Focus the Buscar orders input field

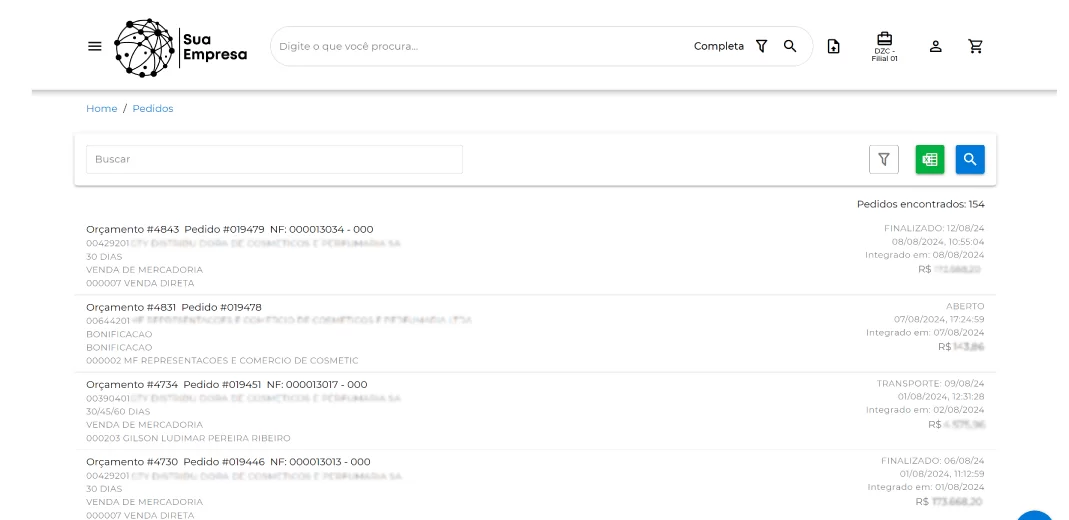(x=274, y=159)
